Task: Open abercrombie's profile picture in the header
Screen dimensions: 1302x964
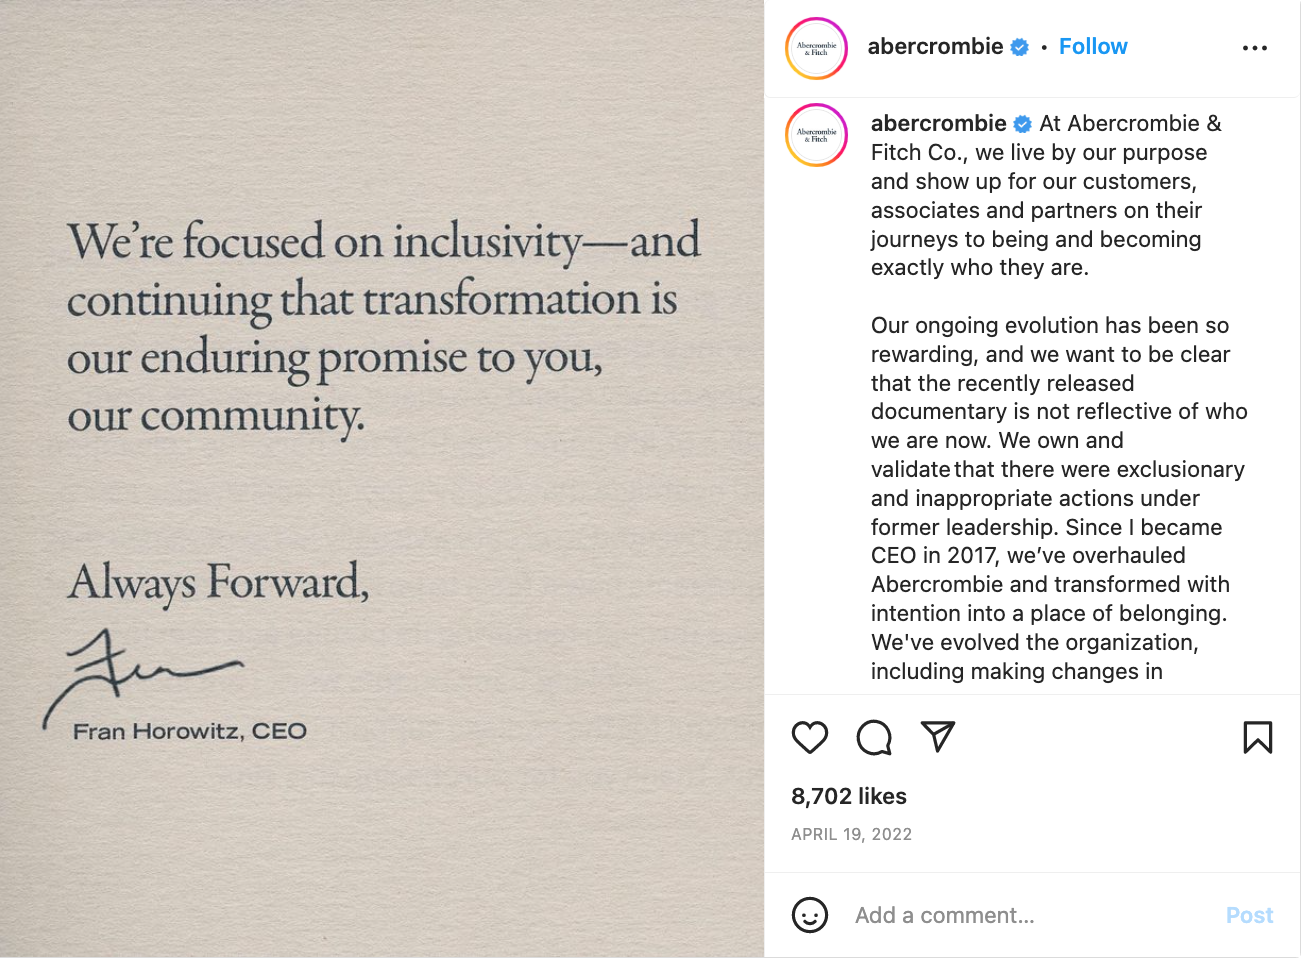Action: 816,47
